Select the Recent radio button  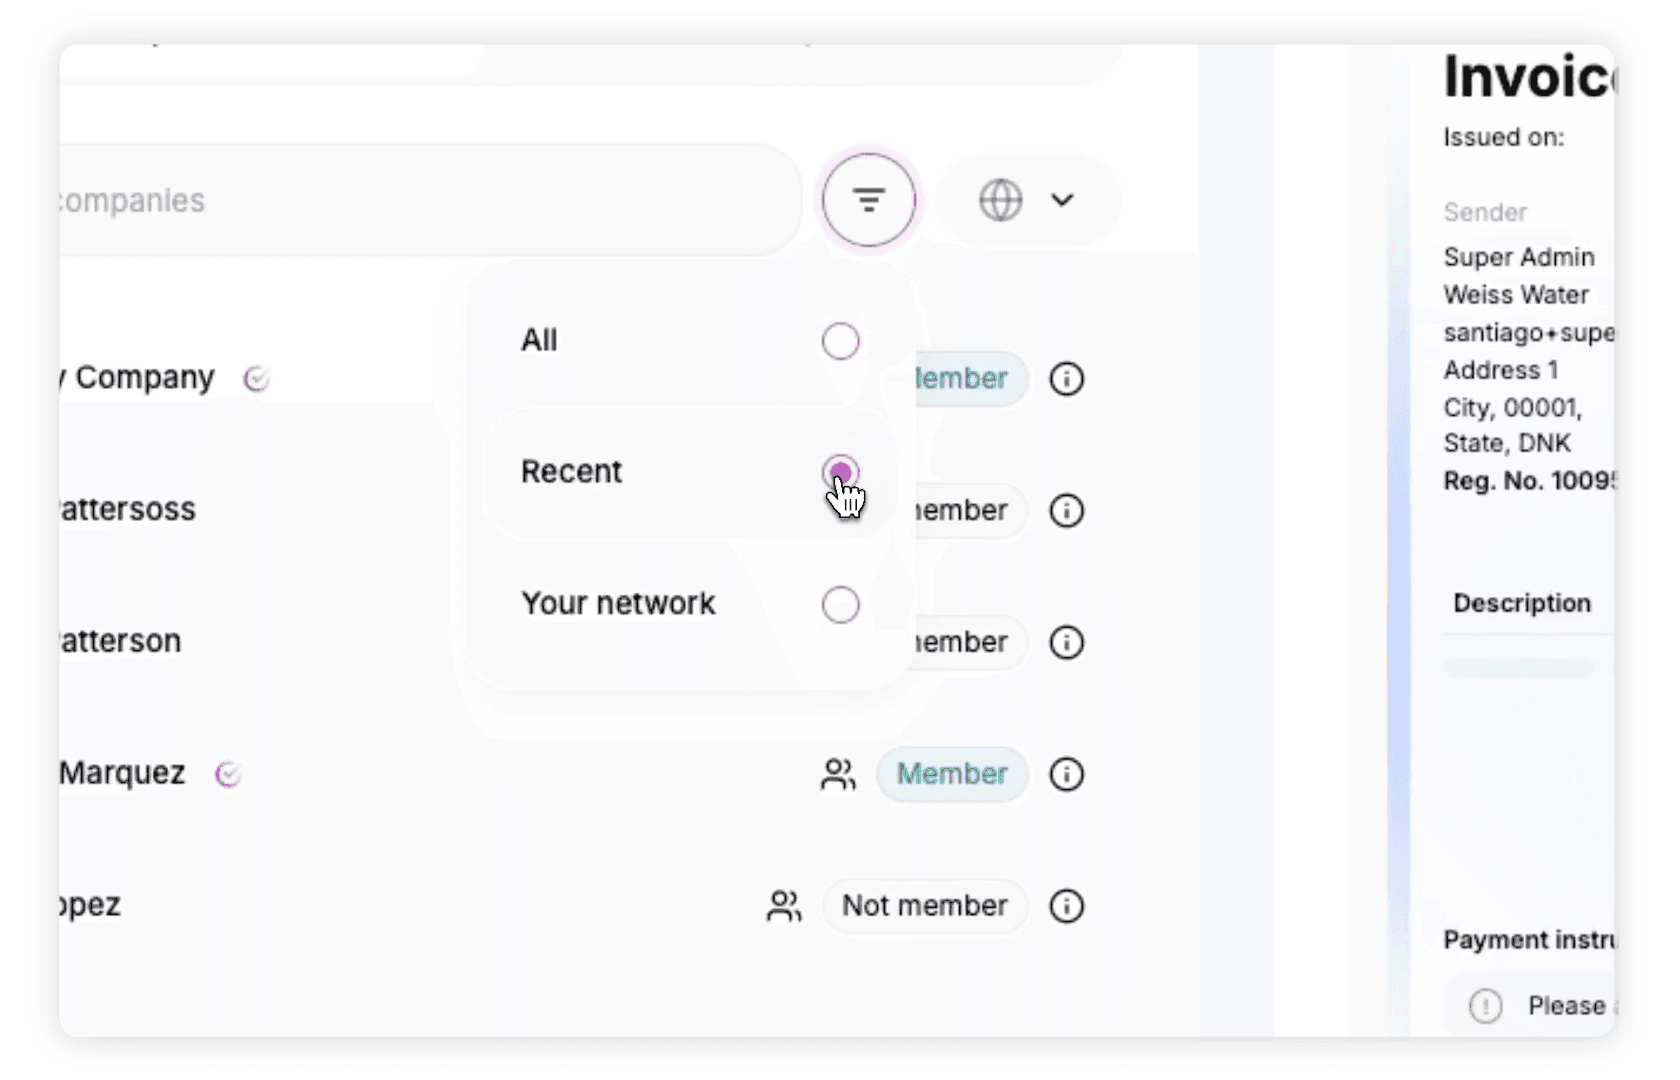[x=840, y=472]
